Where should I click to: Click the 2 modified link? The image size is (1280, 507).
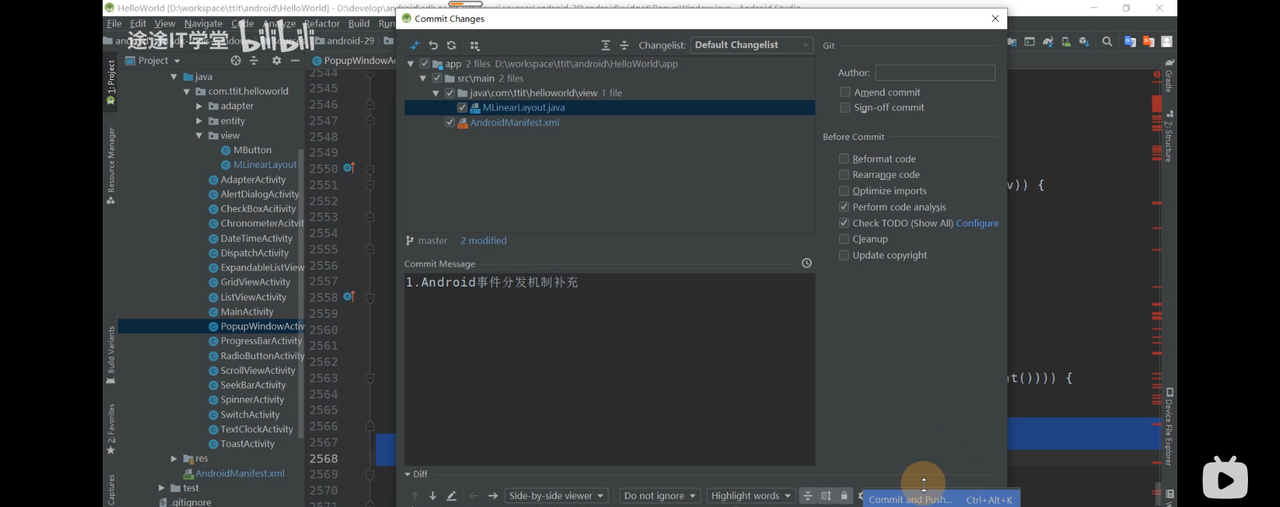[x=483, y=241]
